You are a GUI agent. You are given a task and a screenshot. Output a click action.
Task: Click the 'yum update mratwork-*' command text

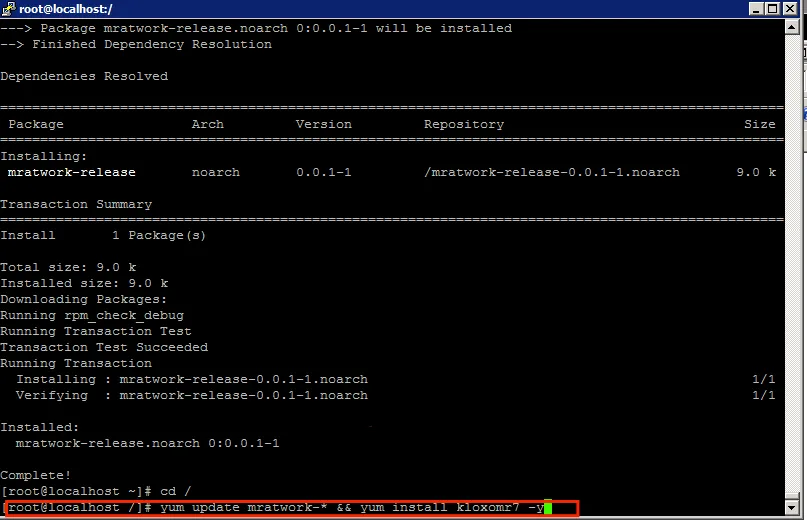coord(244,508)
